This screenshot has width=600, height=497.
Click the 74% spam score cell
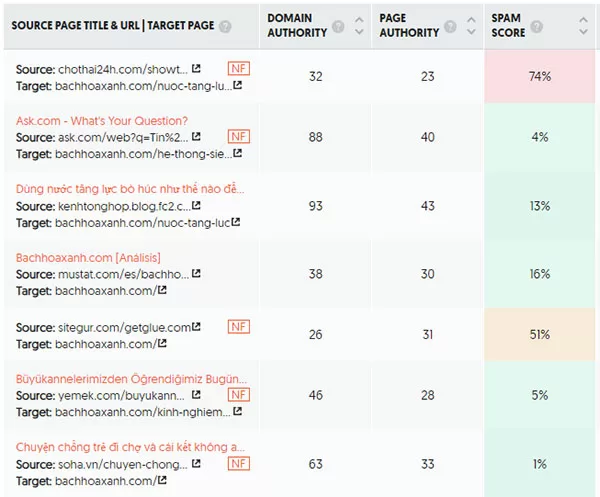[540, 77]
